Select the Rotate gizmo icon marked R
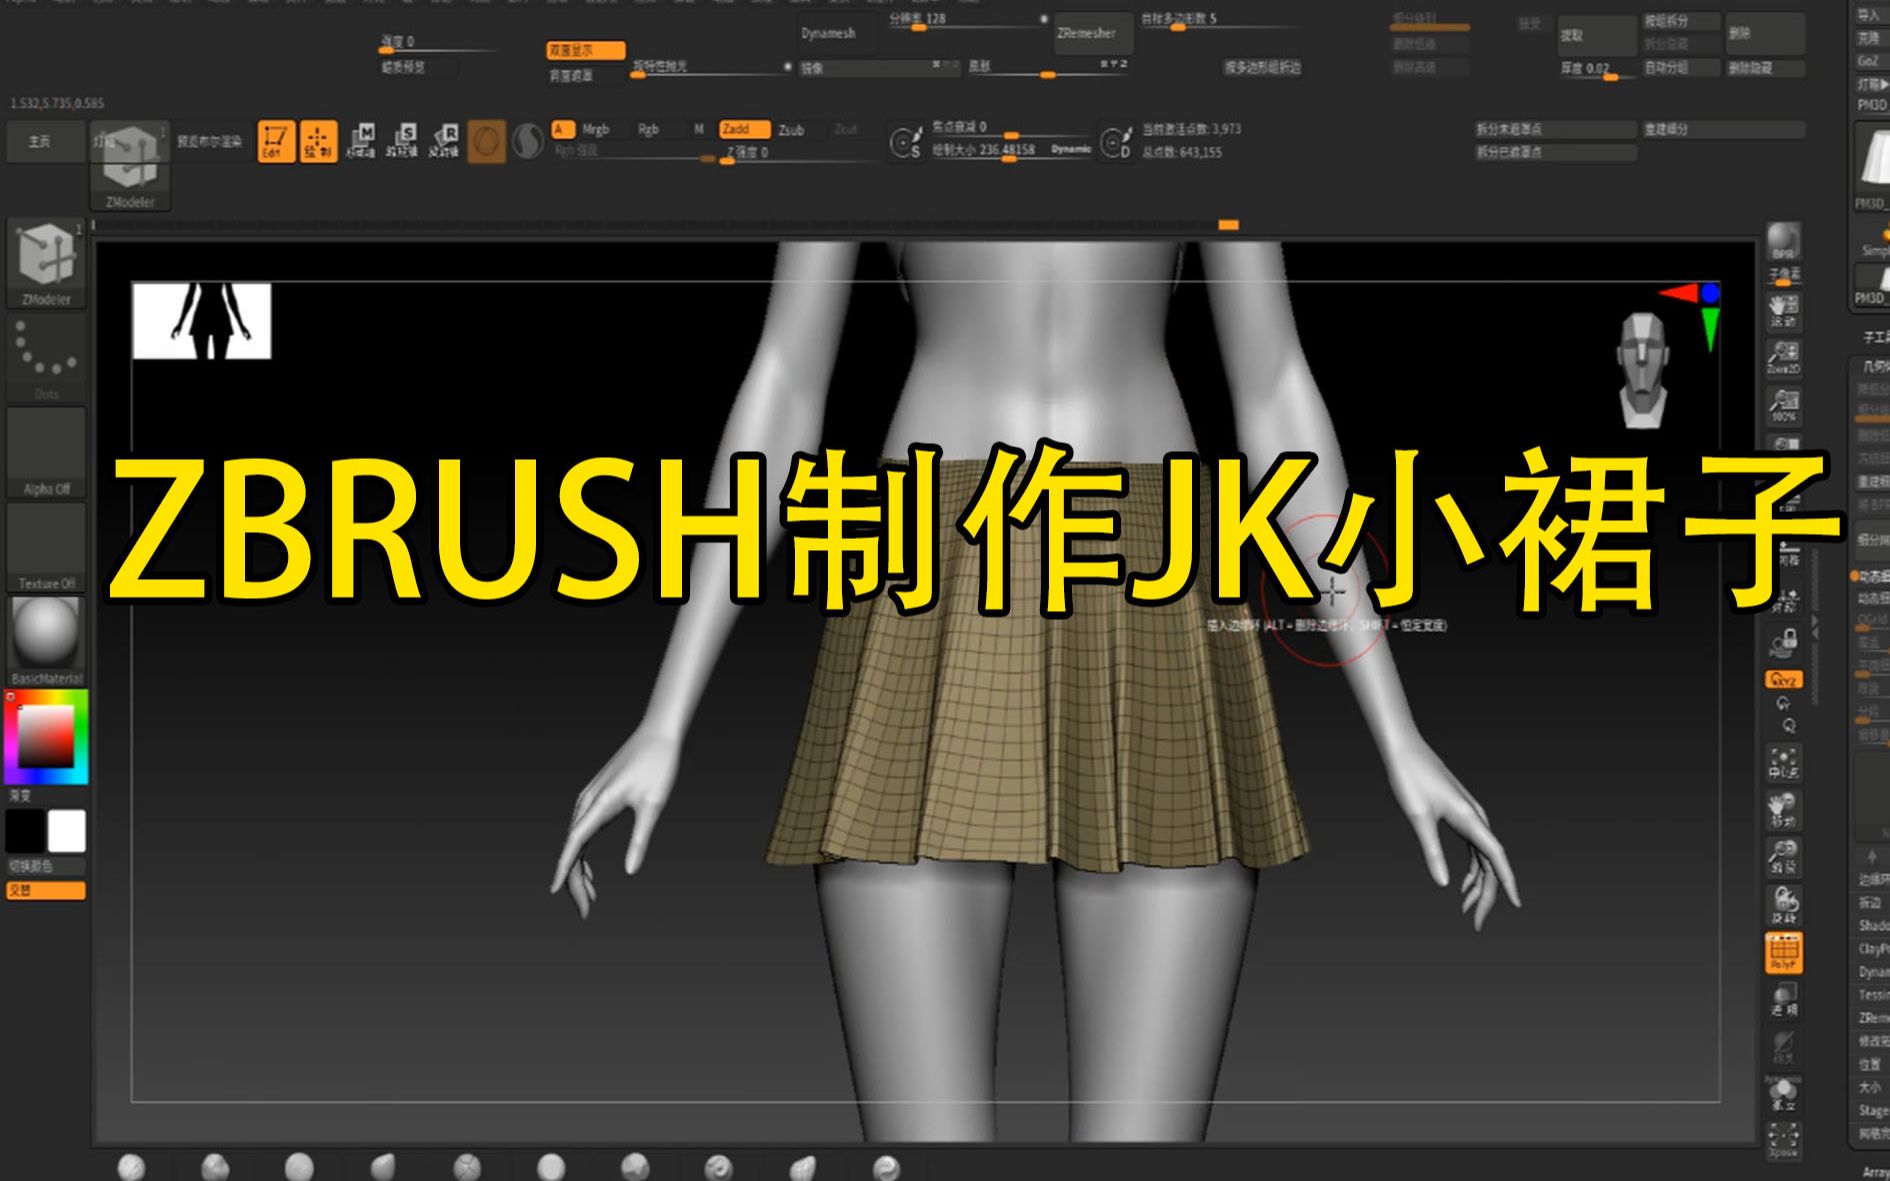This screenshot has width=1890, height=1181. (443, 141)
